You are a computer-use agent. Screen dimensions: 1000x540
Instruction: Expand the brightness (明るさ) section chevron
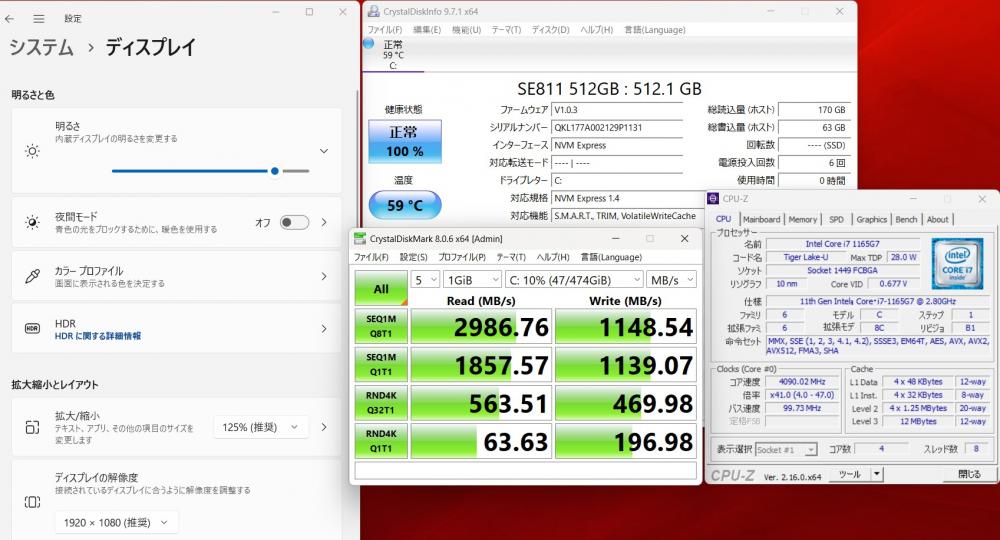323,151
